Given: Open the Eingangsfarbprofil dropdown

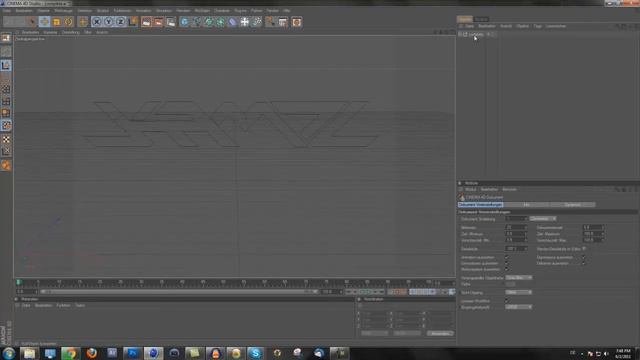Looking at the screenshot, I should (x=518, y=307).
